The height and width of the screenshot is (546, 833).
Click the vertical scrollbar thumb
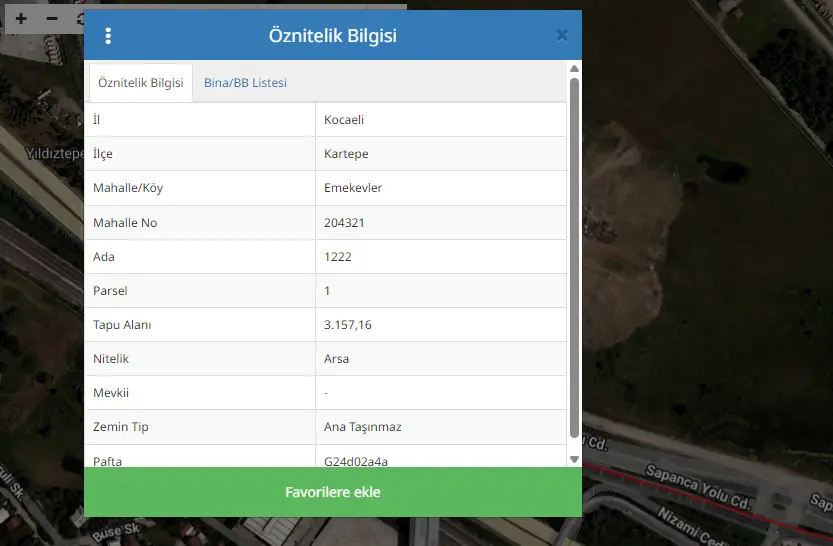click(x=574, y=258)
